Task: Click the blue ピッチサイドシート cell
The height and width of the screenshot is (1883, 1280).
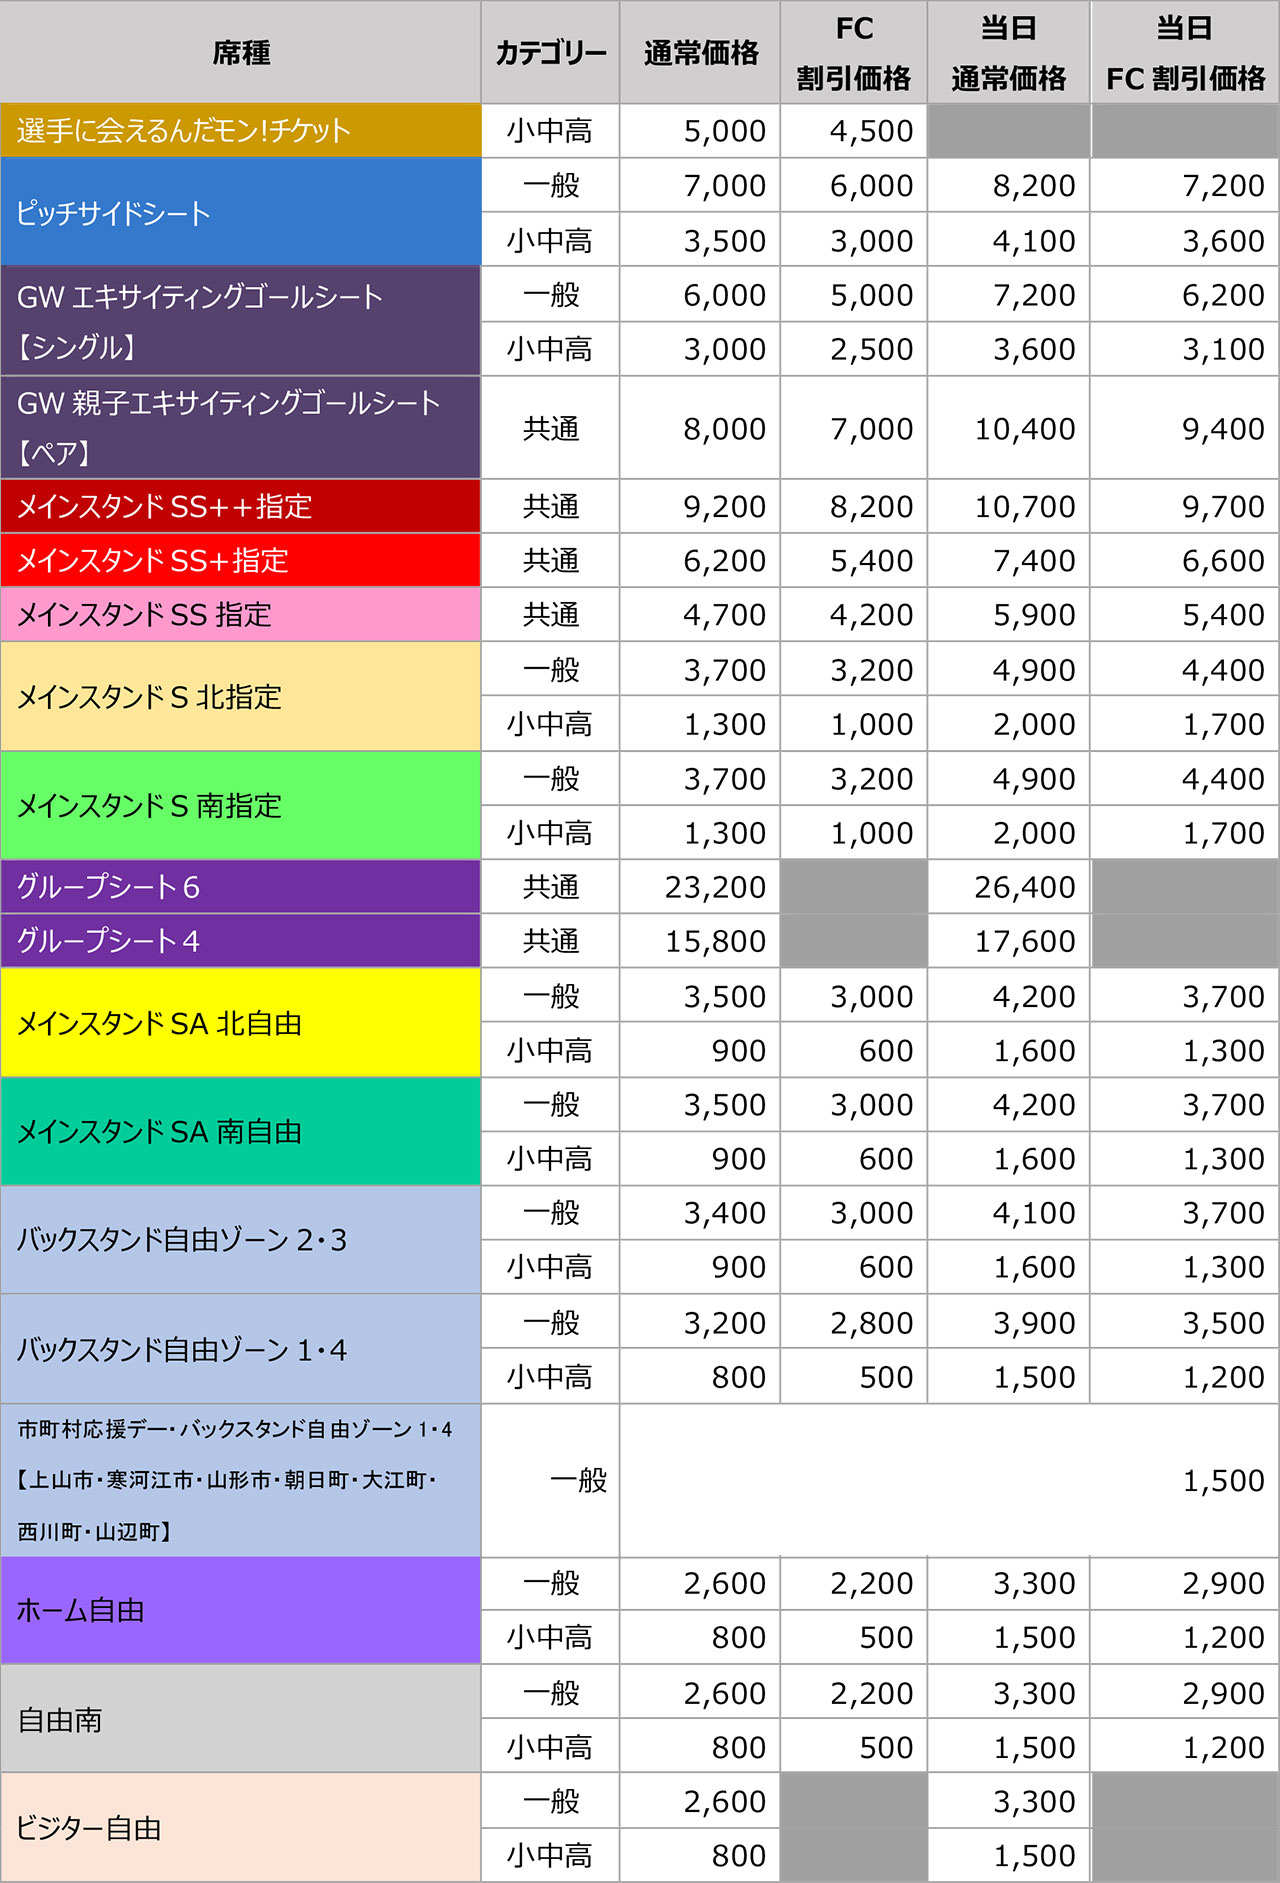Action: pyautogui.click(x=240, y=212)
